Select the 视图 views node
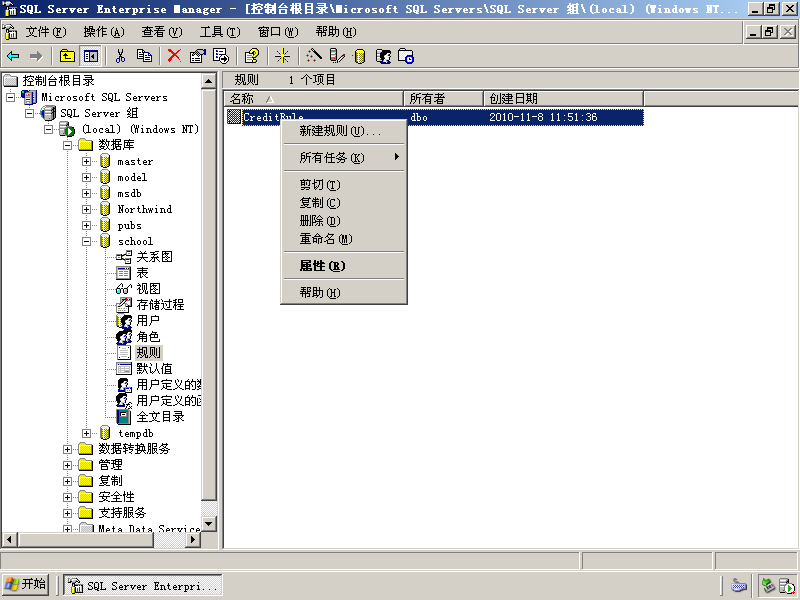The image size is (800, 600). click(x=148, y=289)
